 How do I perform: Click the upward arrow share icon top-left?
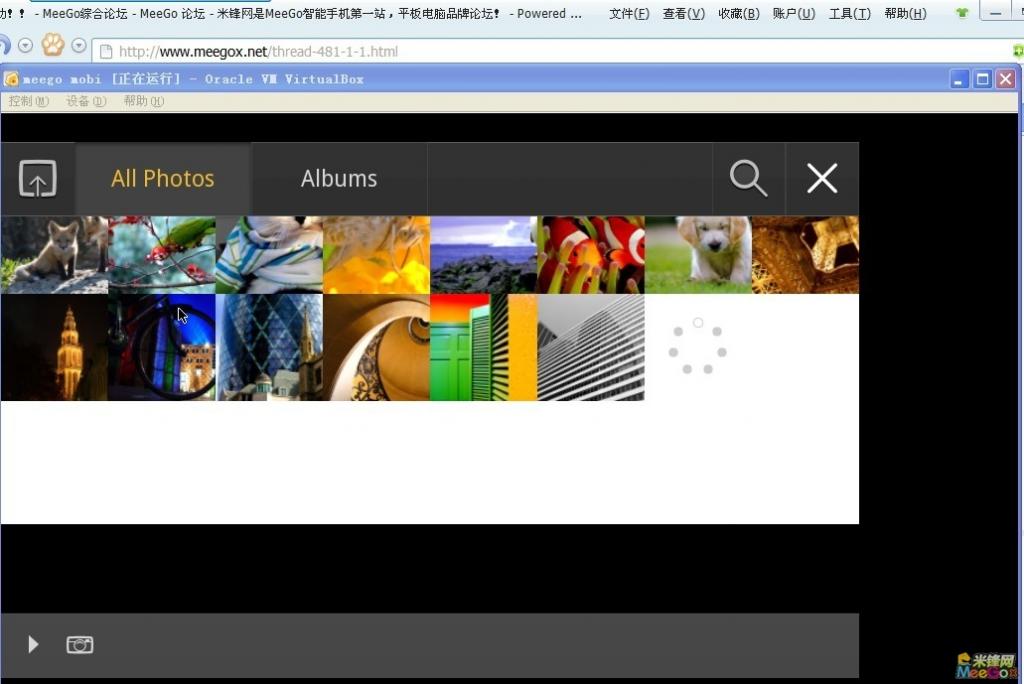[x=37, y=178]
